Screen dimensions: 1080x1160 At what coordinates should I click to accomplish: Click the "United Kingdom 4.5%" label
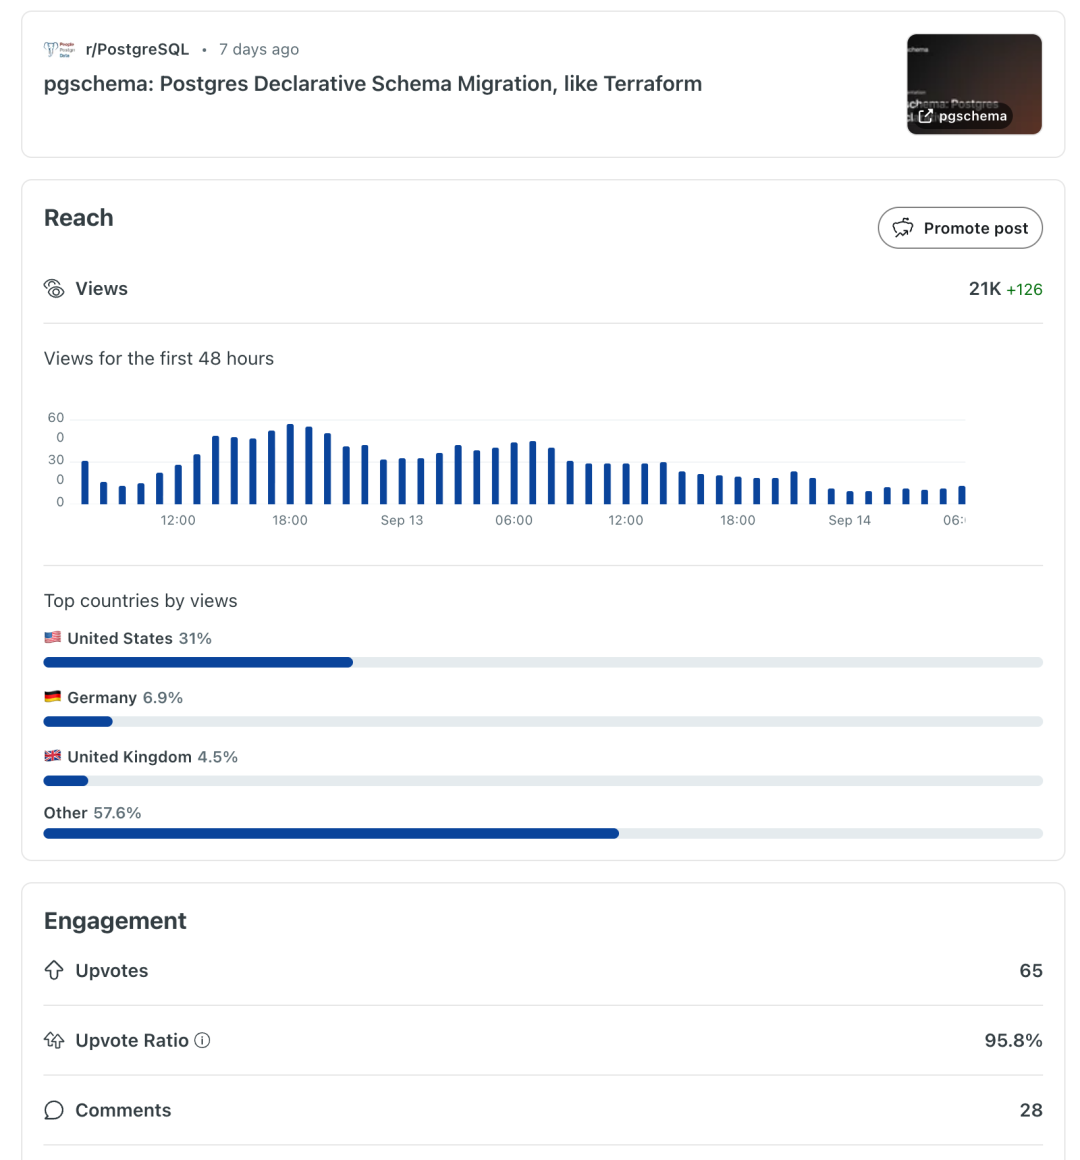[152, 756]
